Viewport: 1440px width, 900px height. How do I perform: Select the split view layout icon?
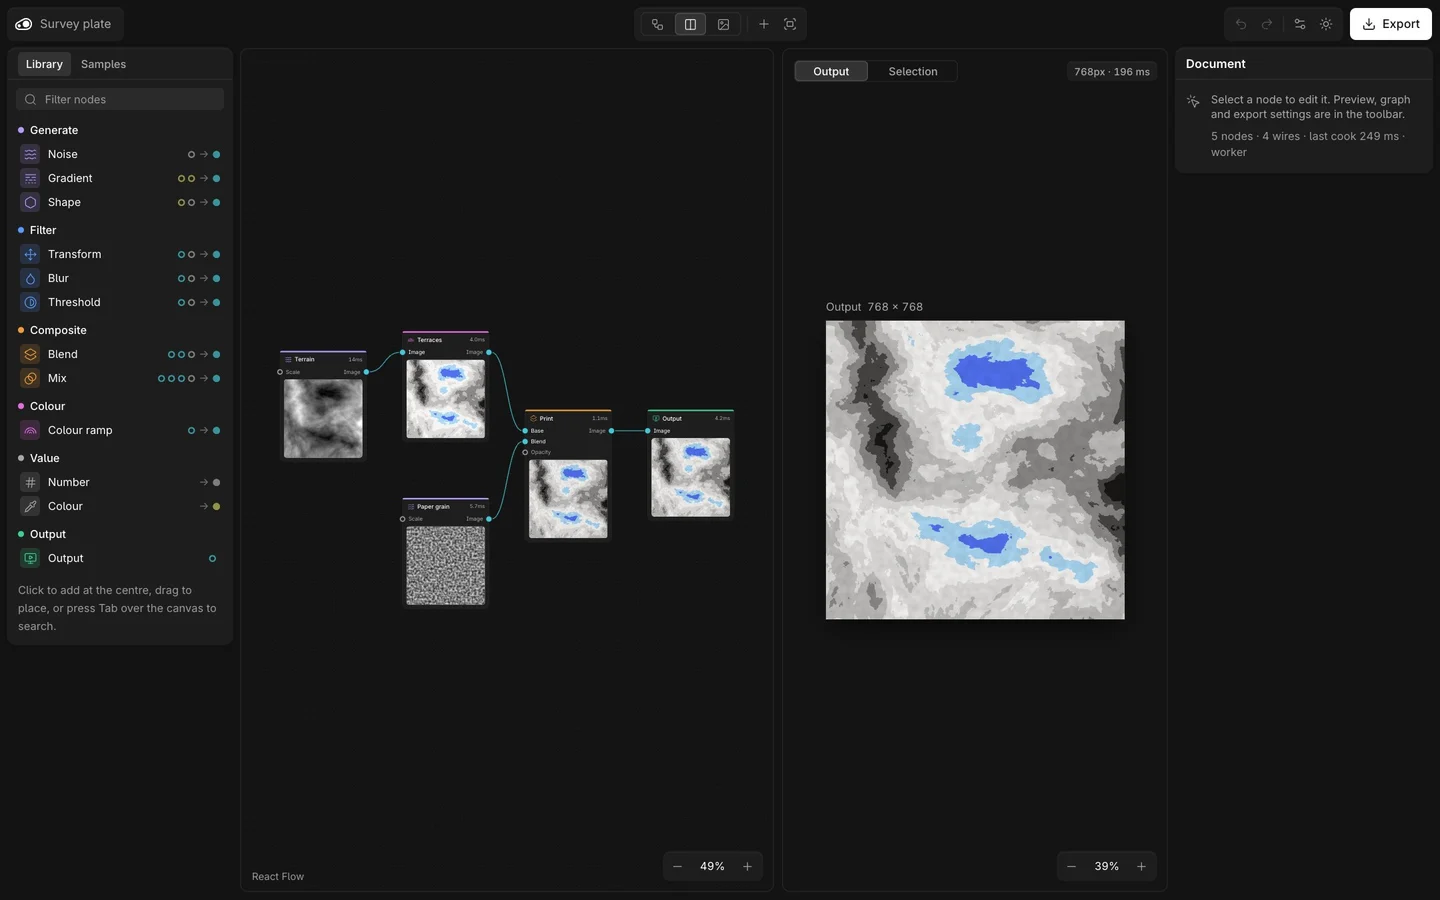[690, 24]
